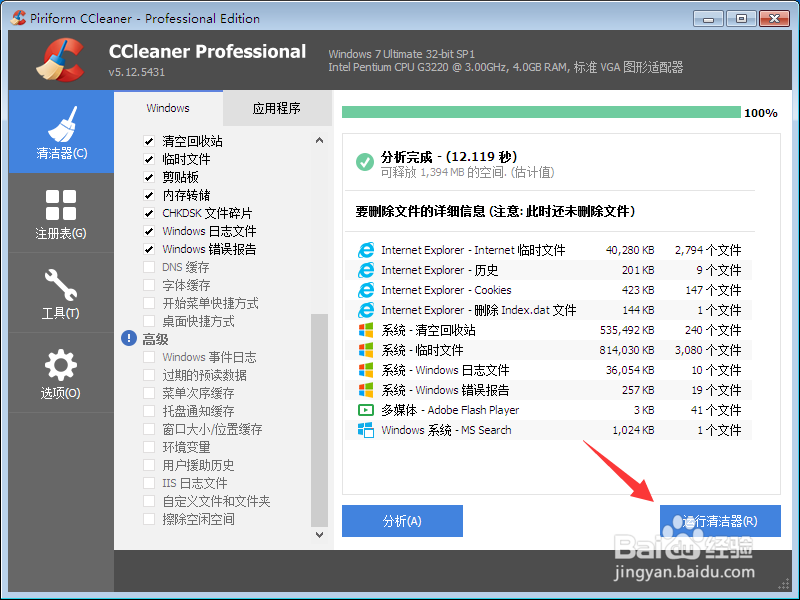Enable the 过期的预读数据 checkbox
800x600 pixels.
[x=149, y=375]
